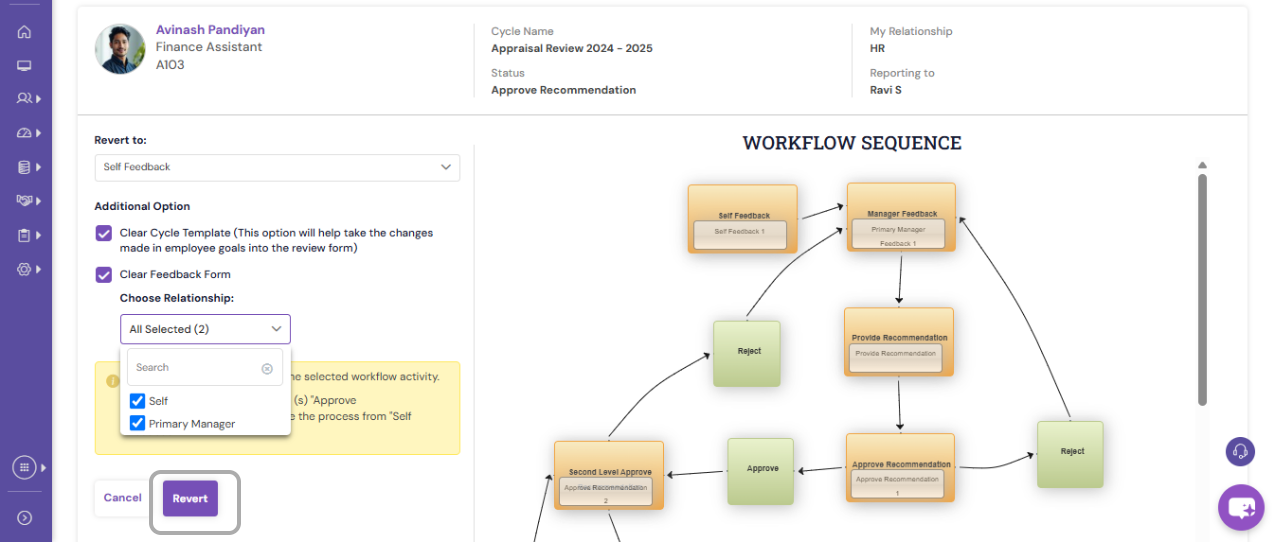Select the green Approve node
The image size is (1275, 542).
761,470
